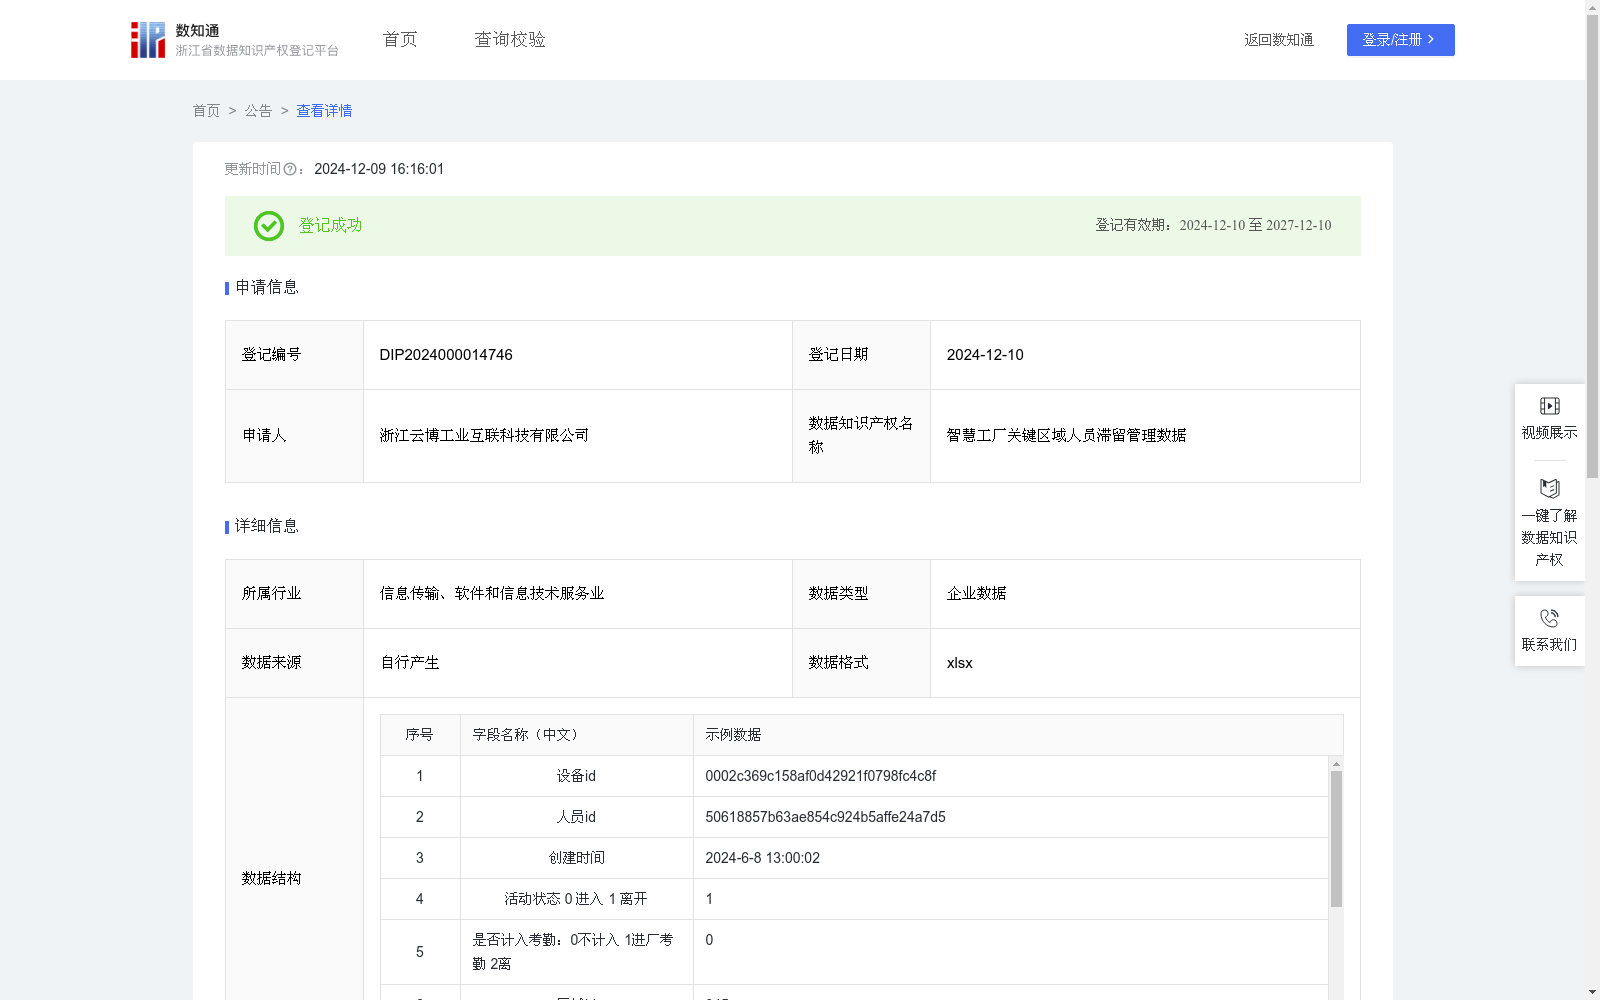Click the 是否计入考勤 field cell
Image resolution: width=1600 pixels, height=1000 pixels.
point(577,952)
